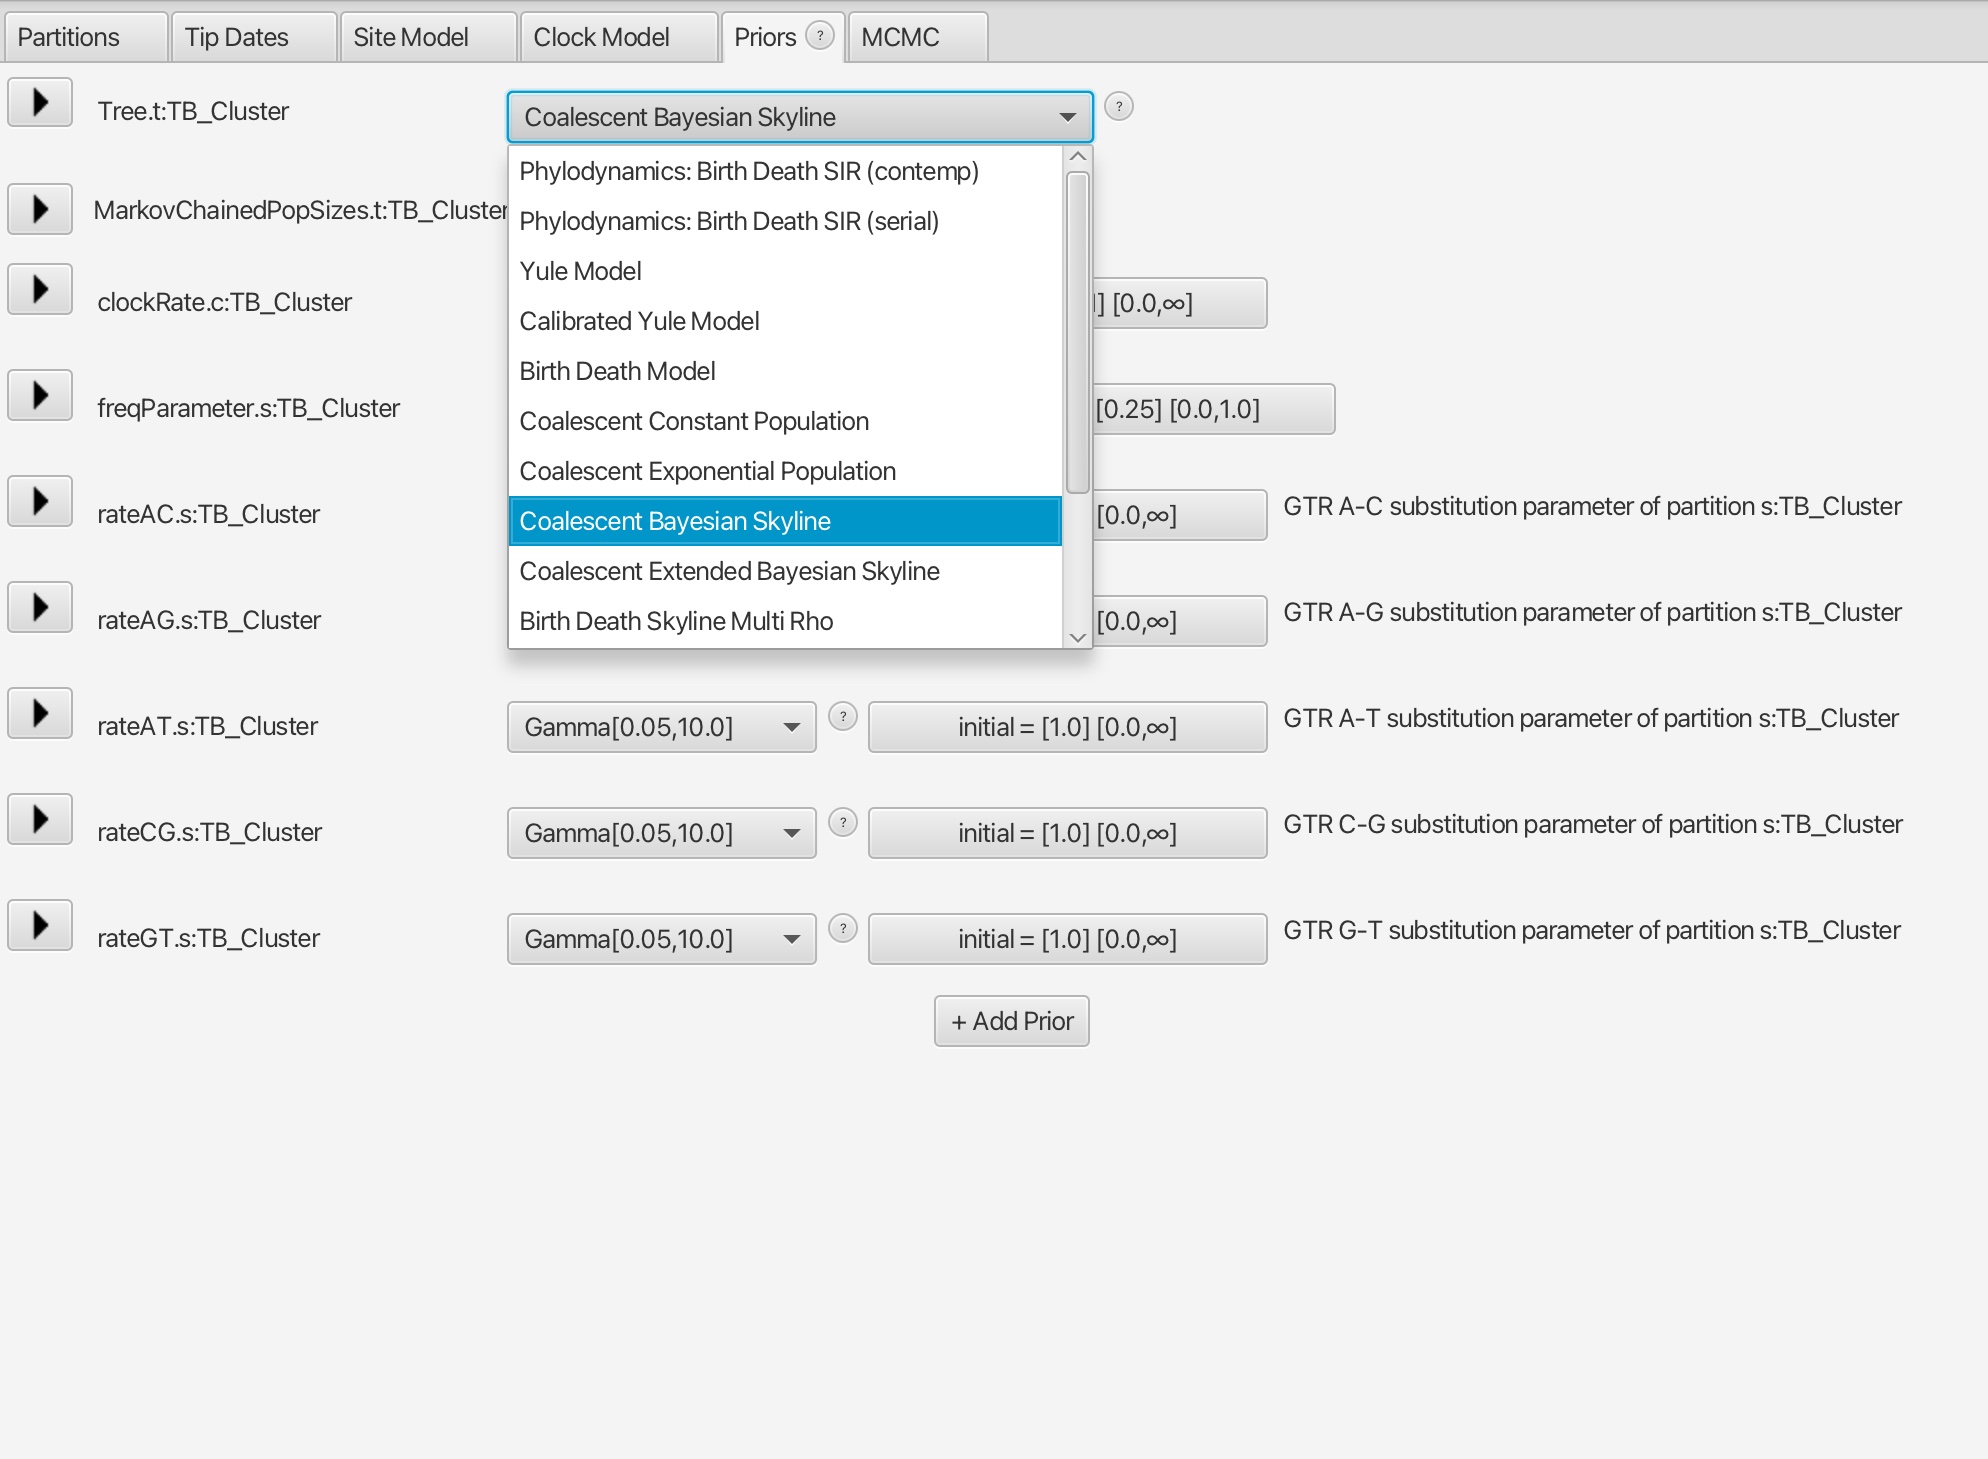Expand clockRate.c:TB_Cluster prior details
This screenshot has height=1459, width=1988.
[40, 289]
